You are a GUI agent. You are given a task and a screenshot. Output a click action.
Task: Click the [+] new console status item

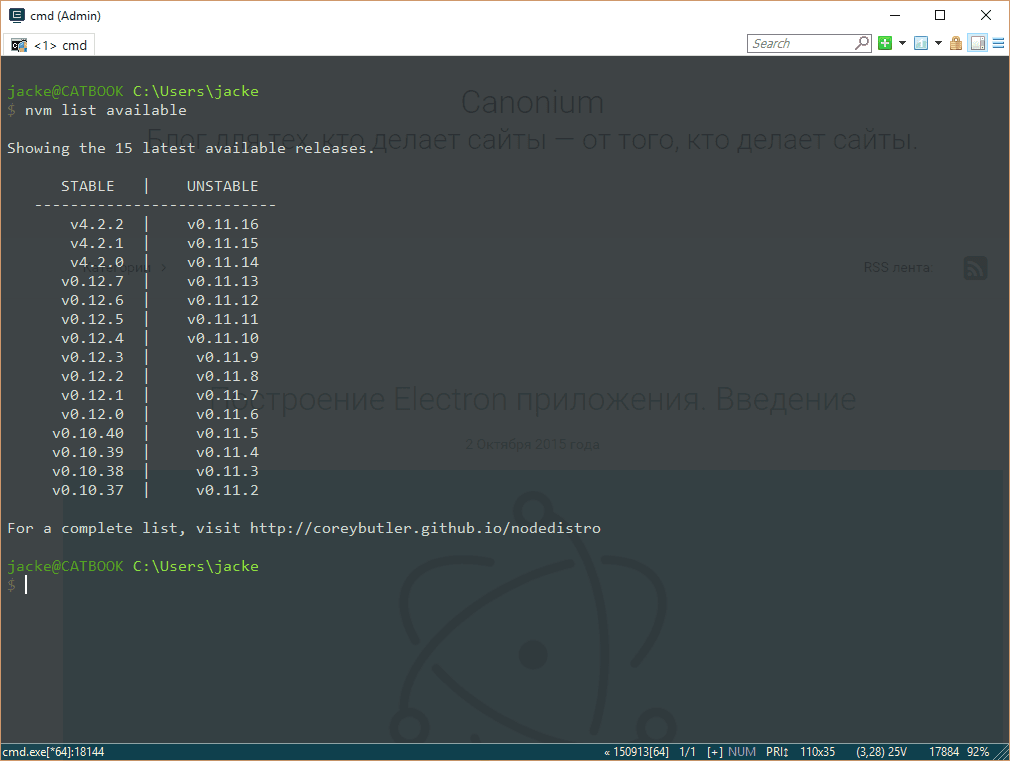715,752
